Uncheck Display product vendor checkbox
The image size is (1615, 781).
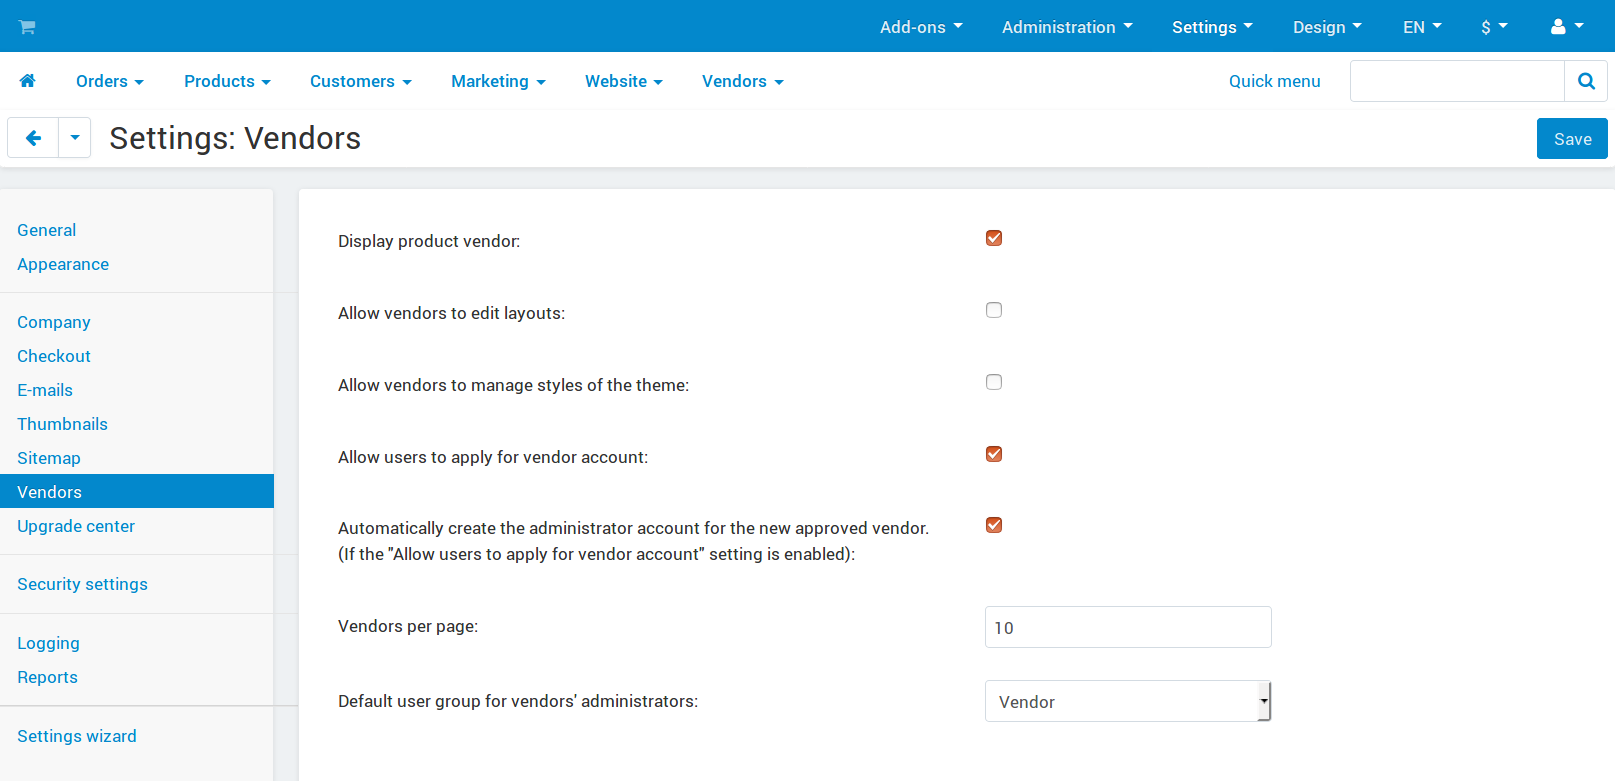(994, 238)
